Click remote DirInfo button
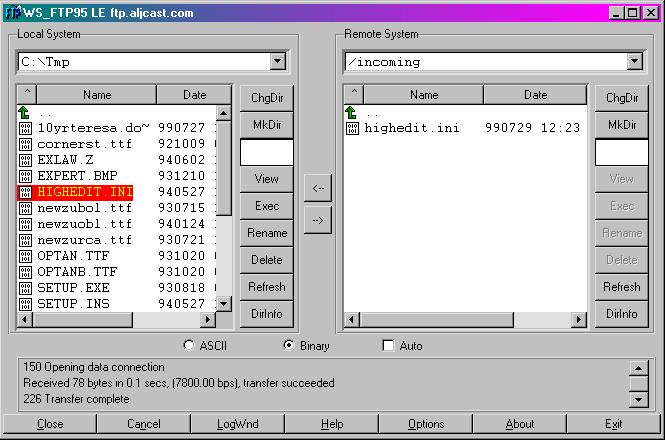This screenshot has height=440, width=665. click(x=622, y=314)
